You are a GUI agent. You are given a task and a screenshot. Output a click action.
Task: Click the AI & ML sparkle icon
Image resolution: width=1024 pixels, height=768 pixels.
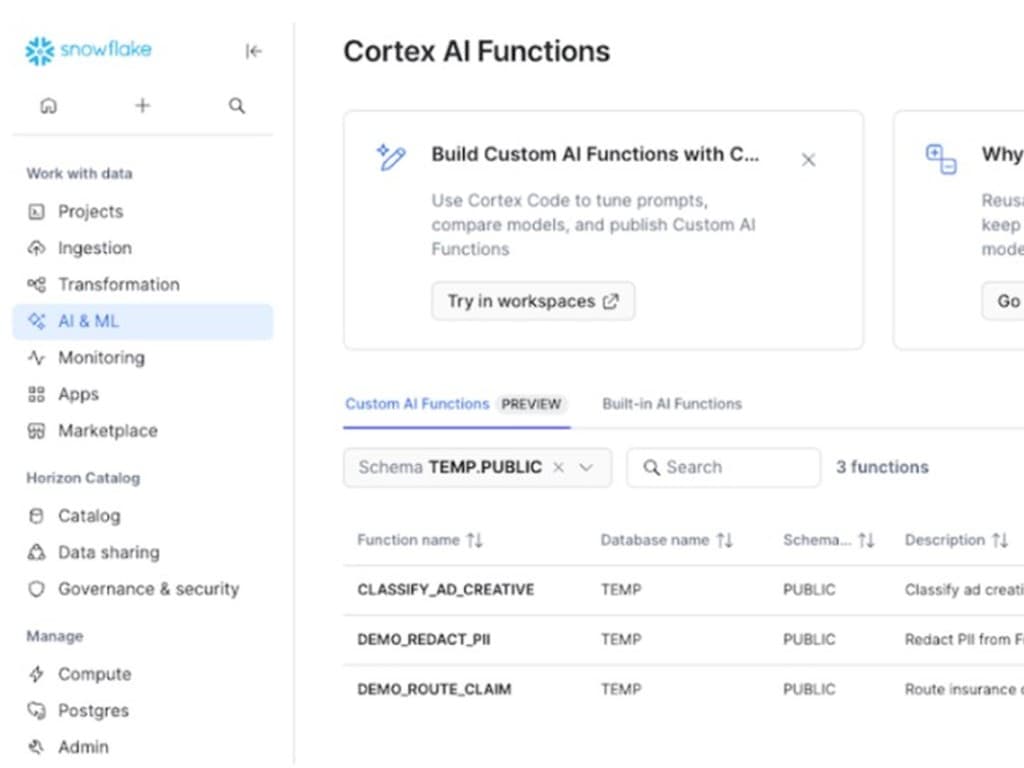(x=37, y=321)
